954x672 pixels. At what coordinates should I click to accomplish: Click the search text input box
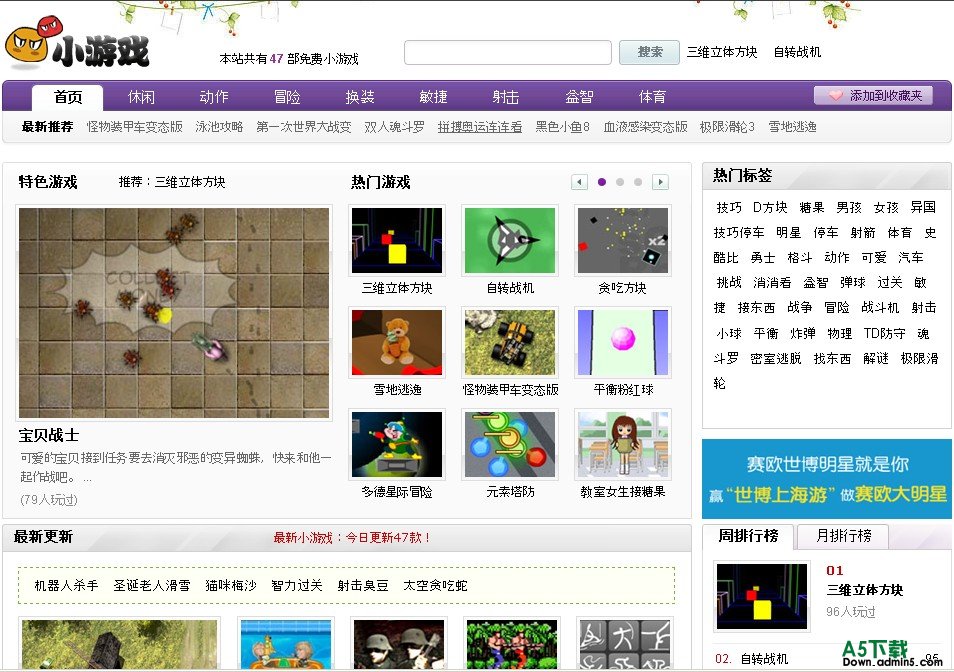507,52
